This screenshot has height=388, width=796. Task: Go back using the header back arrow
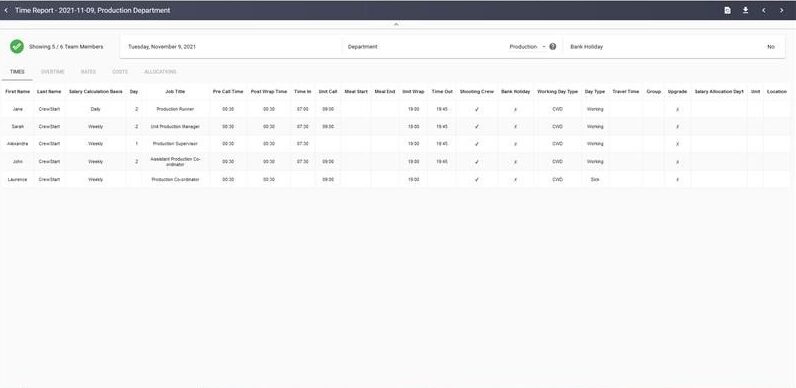(6, 10)
